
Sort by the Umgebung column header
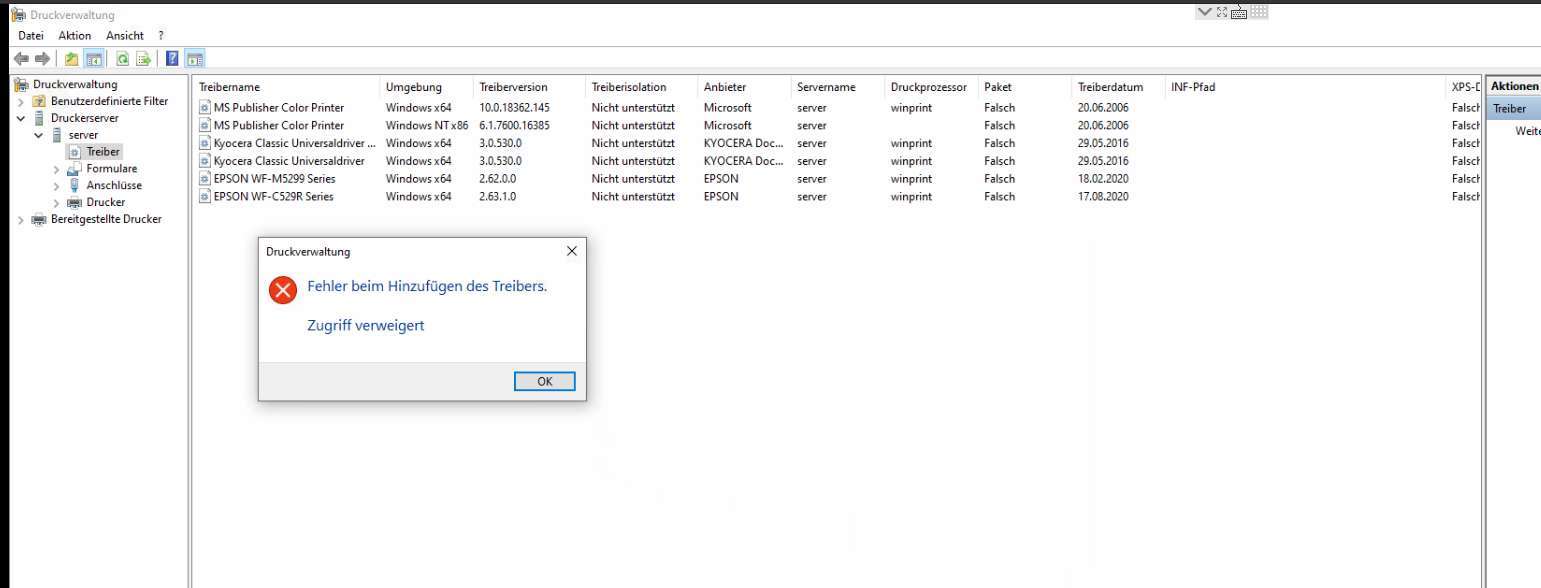pyautogui.click(x=427, y=87)
